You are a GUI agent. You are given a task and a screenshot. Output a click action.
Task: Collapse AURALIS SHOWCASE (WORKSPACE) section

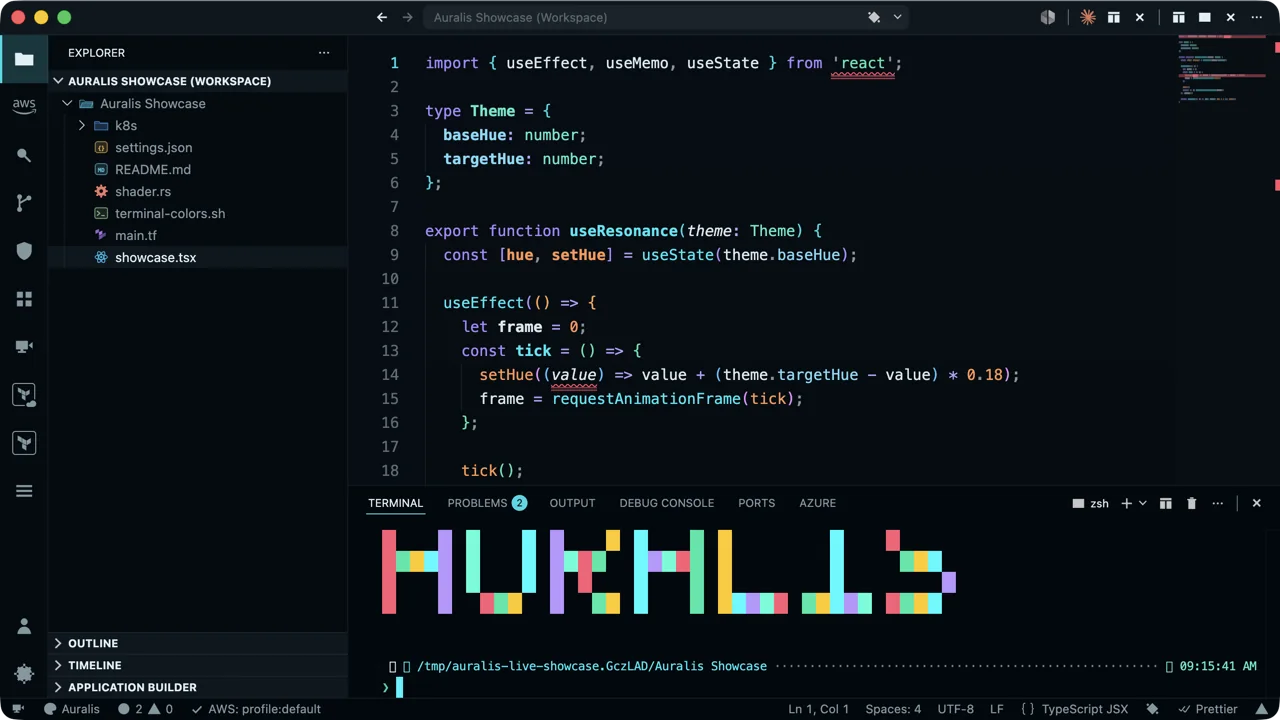(x=198, y=81)
